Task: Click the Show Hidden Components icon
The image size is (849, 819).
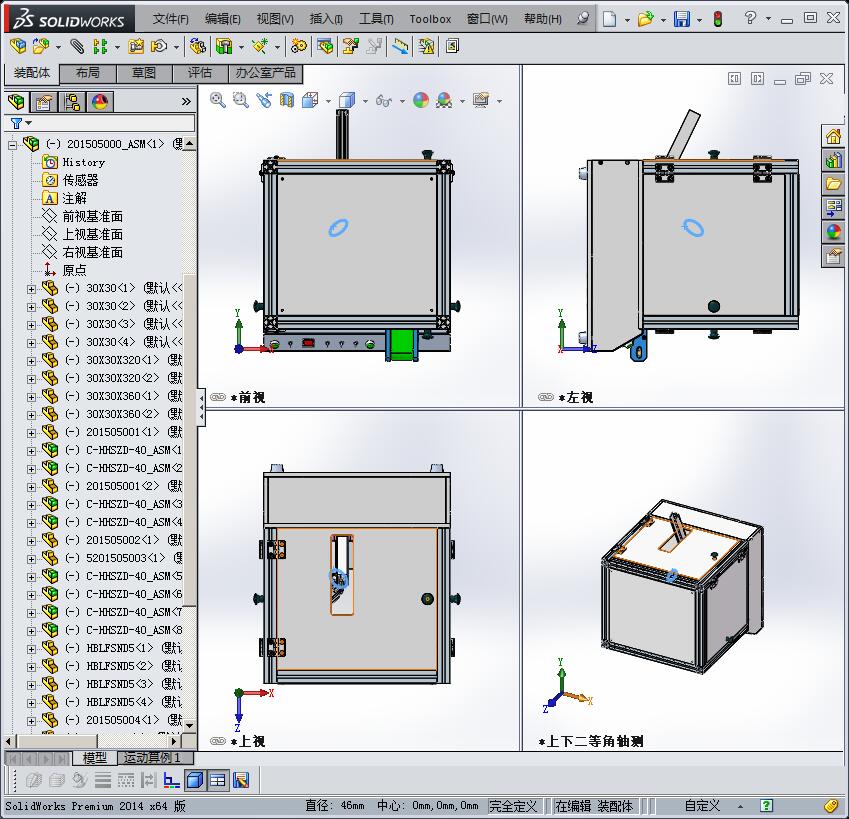Action: tap(198, 47)
